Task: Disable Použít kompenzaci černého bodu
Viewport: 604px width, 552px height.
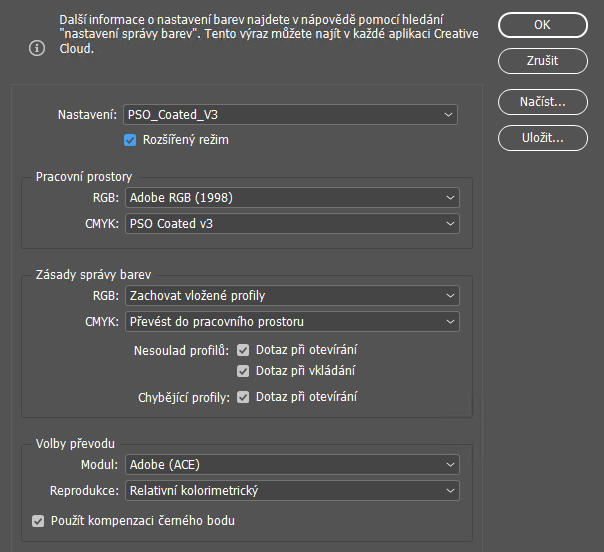Action: tap(38, 521)
